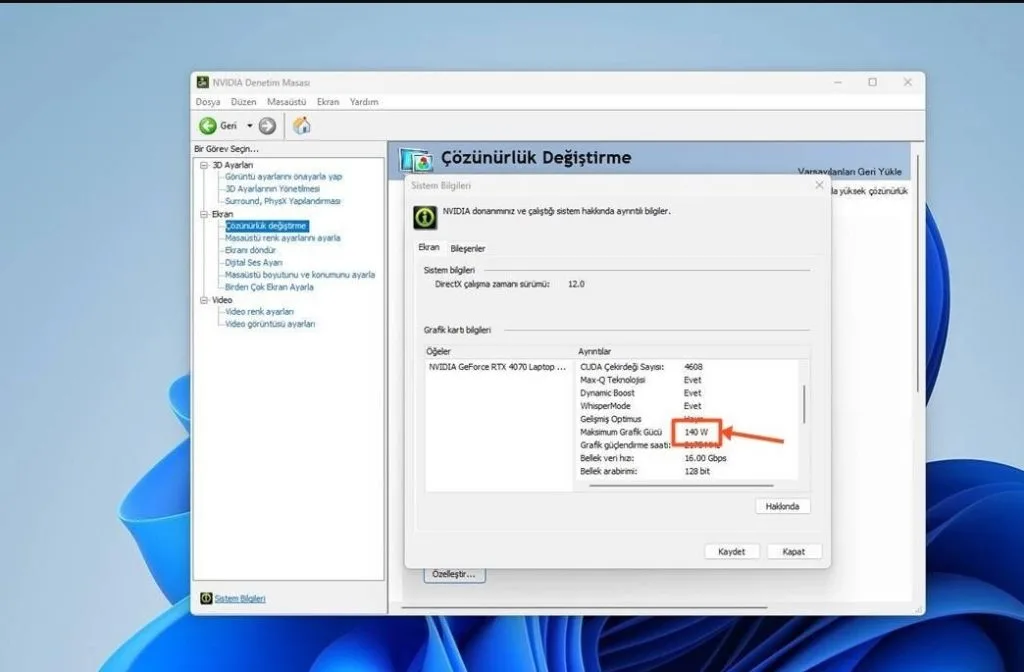Click Varsayılanları Geri Yükle link

[x=849, y=171]
